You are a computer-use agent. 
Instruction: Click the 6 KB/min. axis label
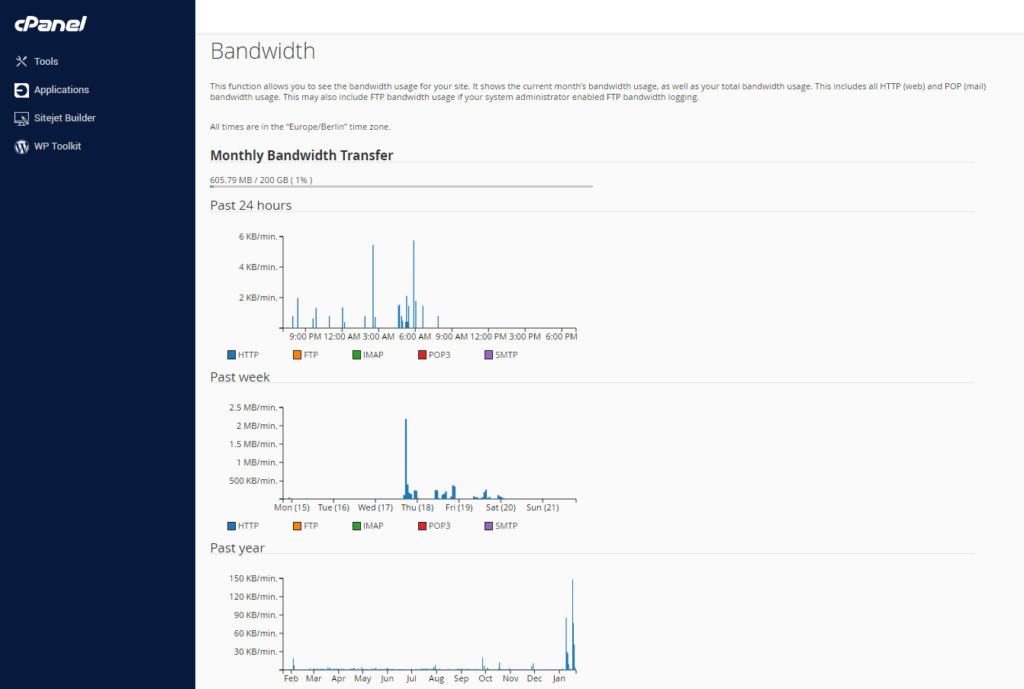[x=258, y=236]
